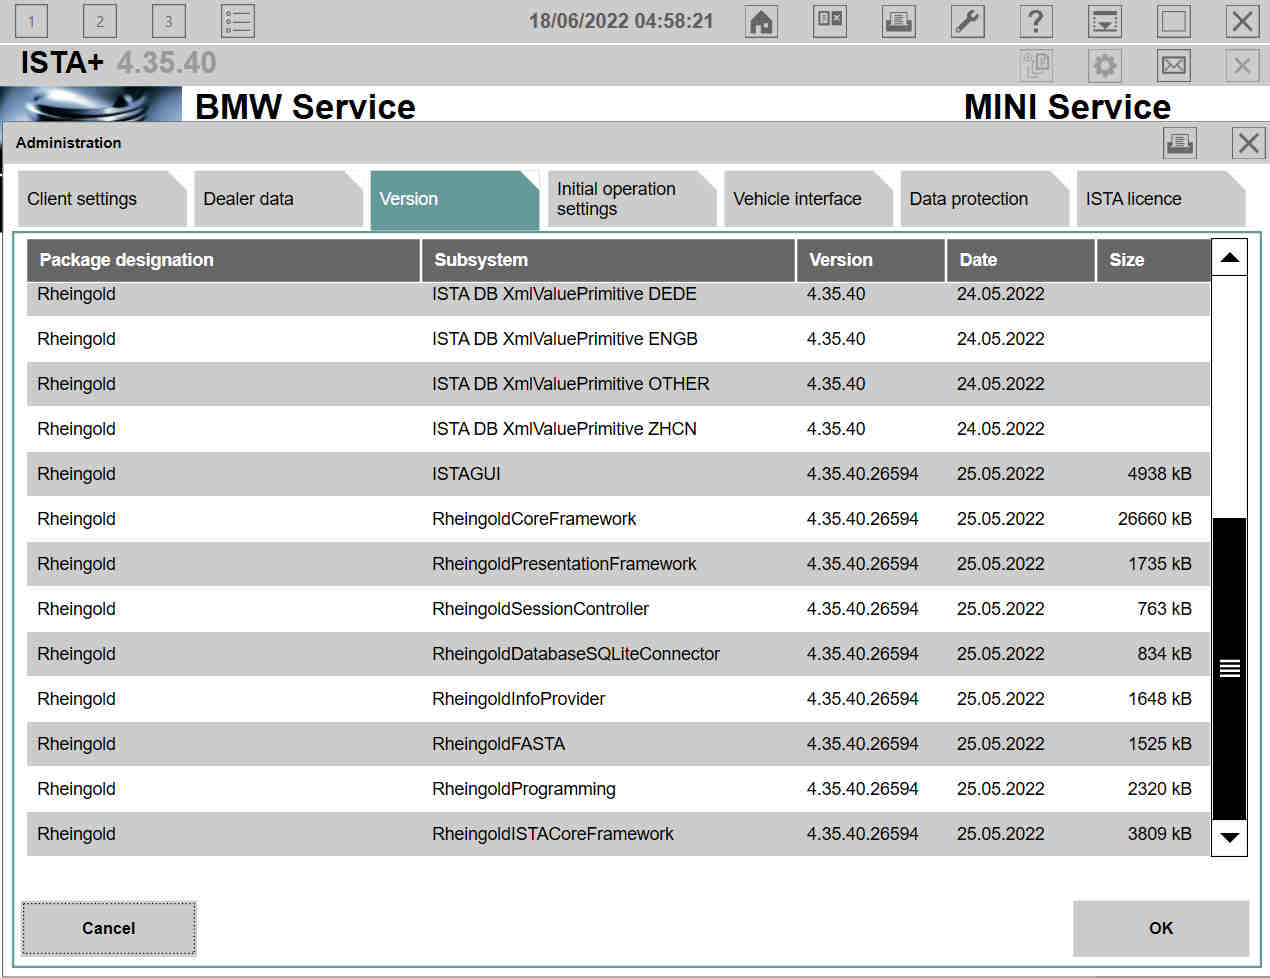Click the scroll up arrow
Viewport: 1270px width, 978px height.
(x=1229, y=258)
